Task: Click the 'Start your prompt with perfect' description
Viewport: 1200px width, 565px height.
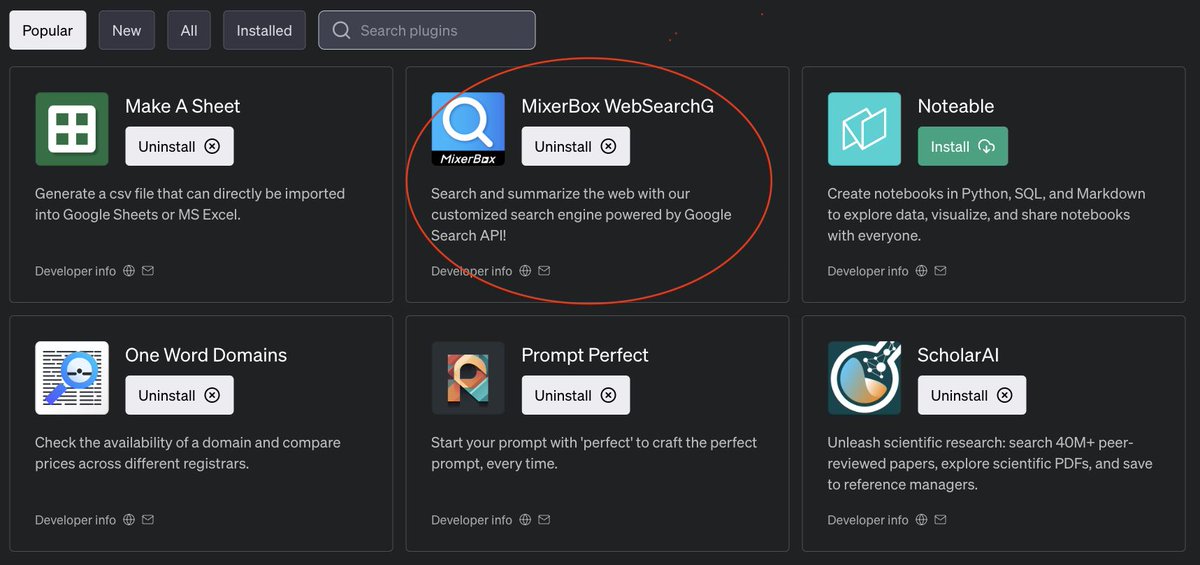Action: tap(594, 453)
